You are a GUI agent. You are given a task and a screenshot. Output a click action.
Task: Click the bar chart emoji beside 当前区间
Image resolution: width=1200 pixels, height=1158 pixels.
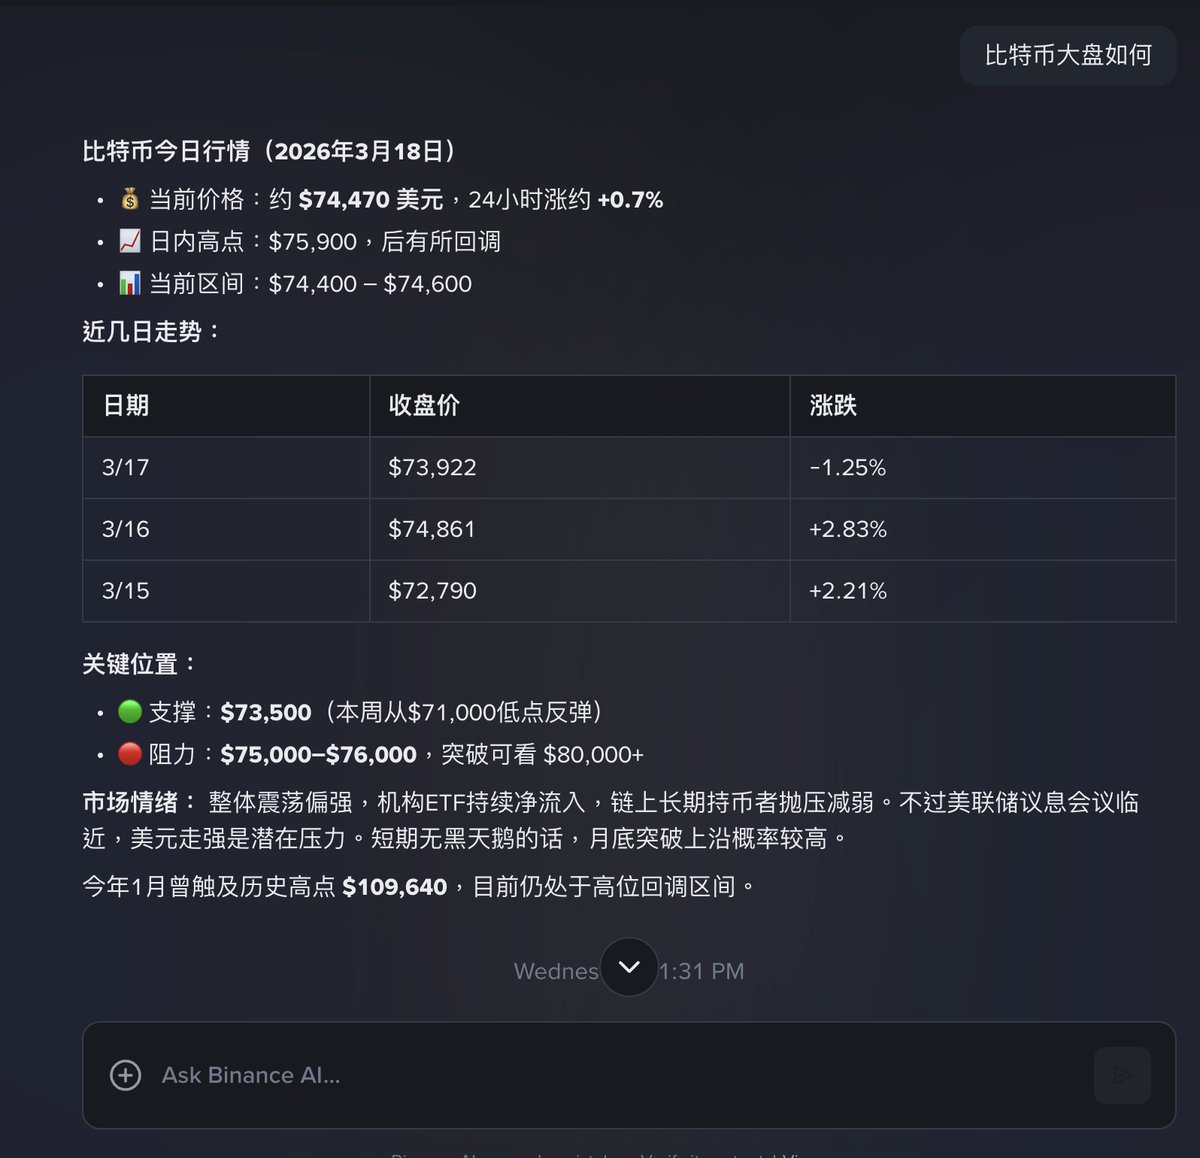pos(130,283)
